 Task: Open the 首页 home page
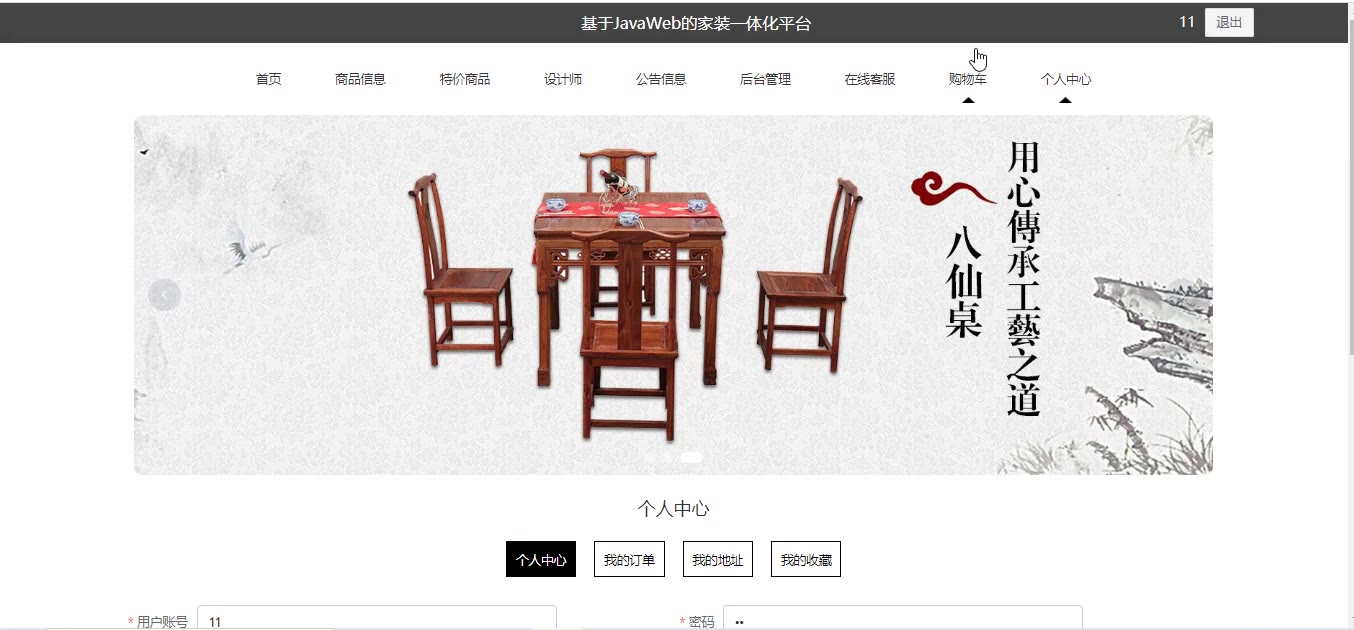point(269,79)
